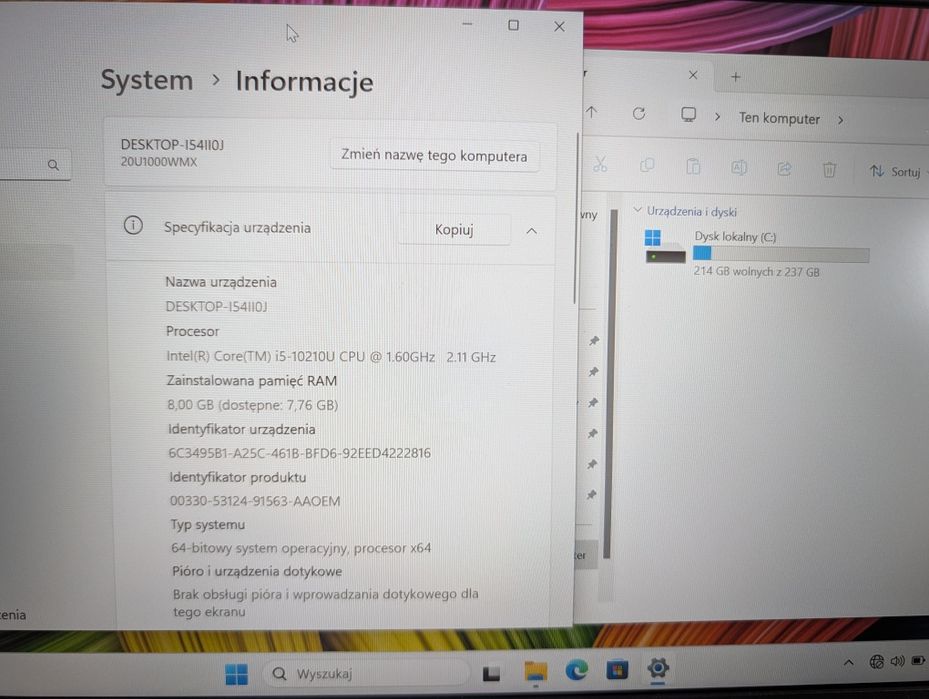Maximize the Settings window

tap(513, 25)
